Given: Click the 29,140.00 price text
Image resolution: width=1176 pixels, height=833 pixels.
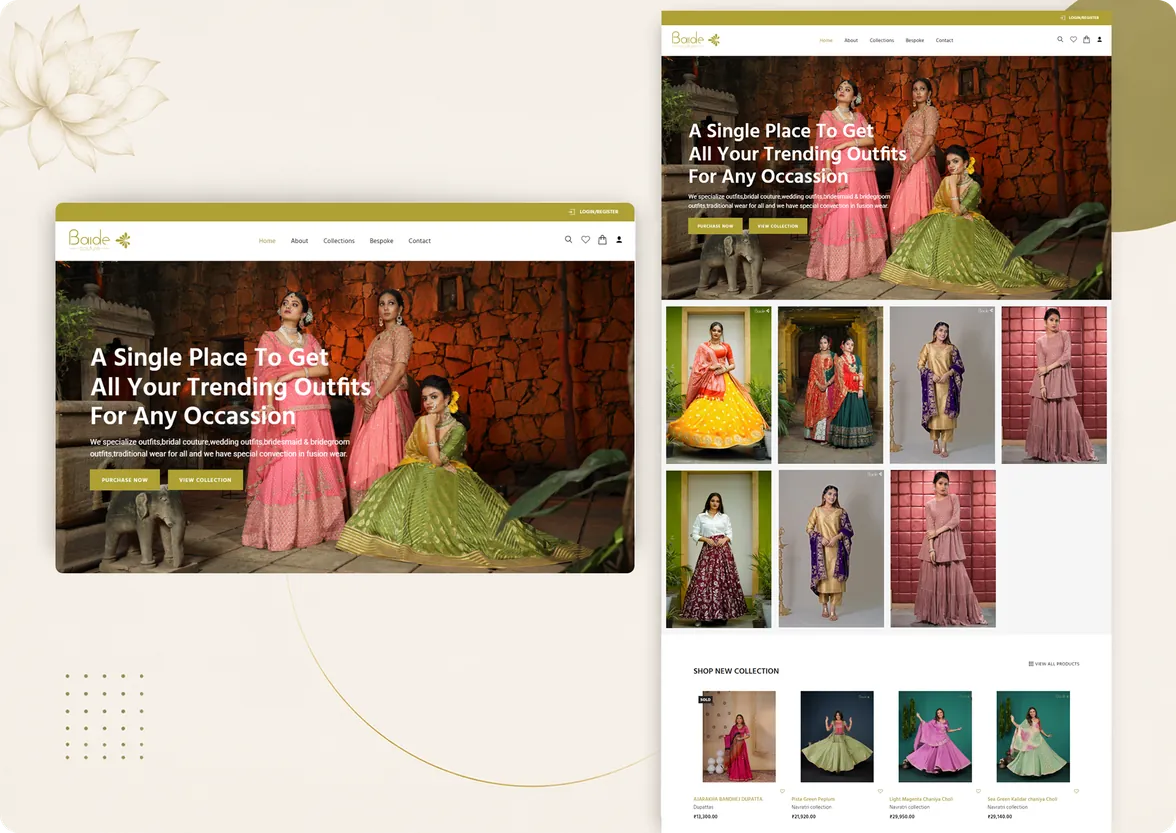Looking at the screenshot, I should pyautogui.click(x=1000, y=817).
